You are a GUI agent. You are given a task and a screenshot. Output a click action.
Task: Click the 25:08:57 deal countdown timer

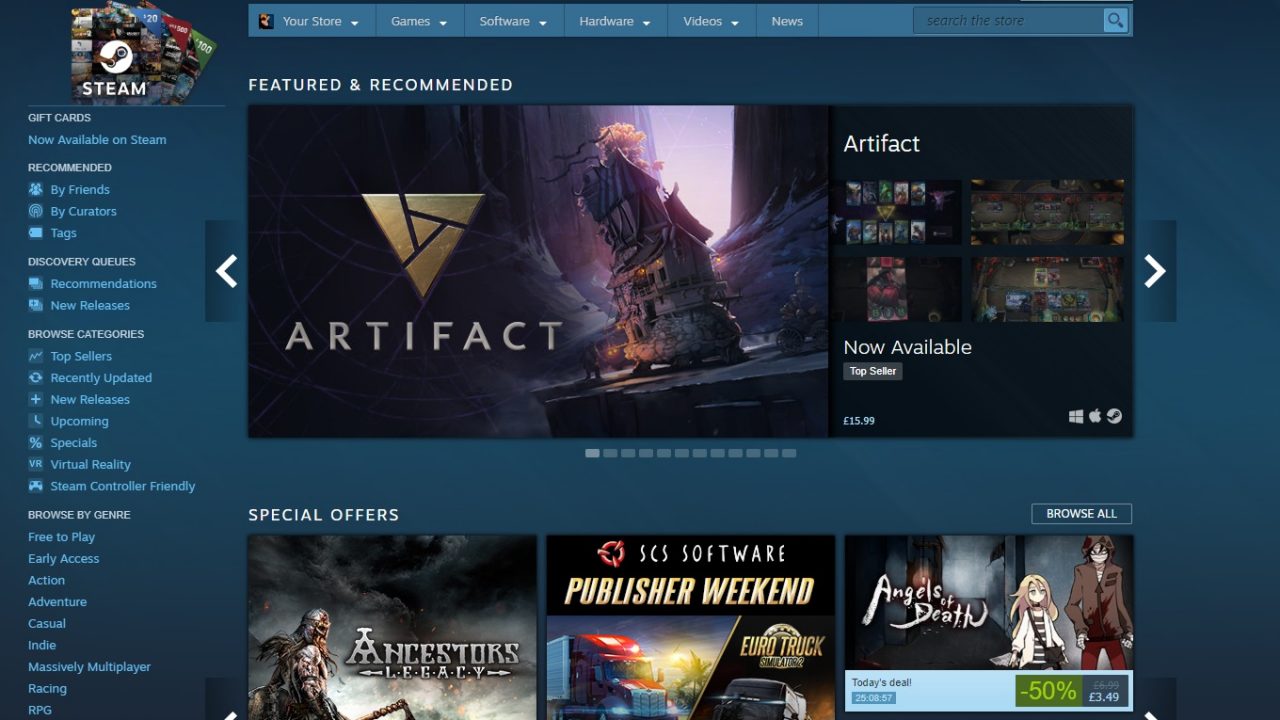click(874, 698)
